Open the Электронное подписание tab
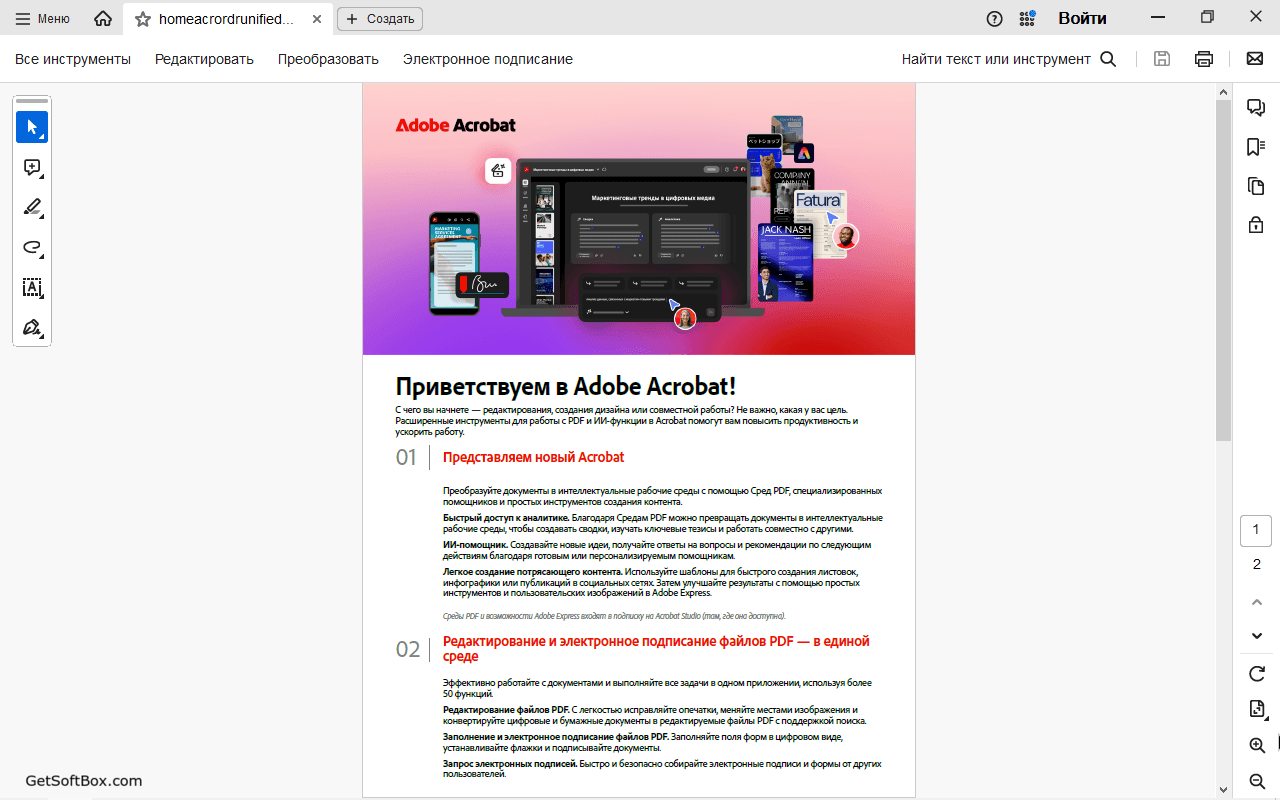The width and height of the screenshot is (1280, 800). tap(488, 59)
